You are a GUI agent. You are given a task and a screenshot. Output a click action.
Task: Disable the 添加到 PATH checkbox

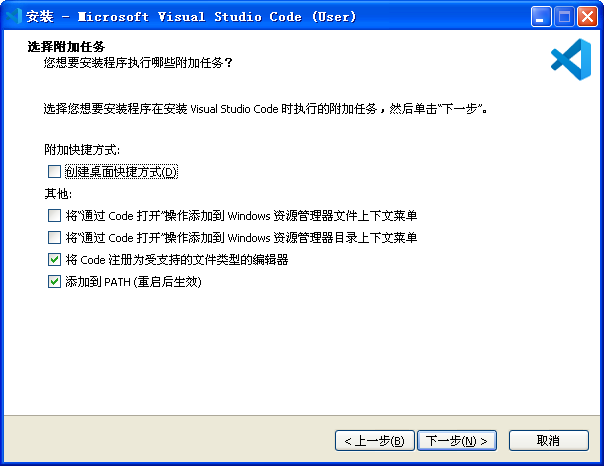point(54,283)
